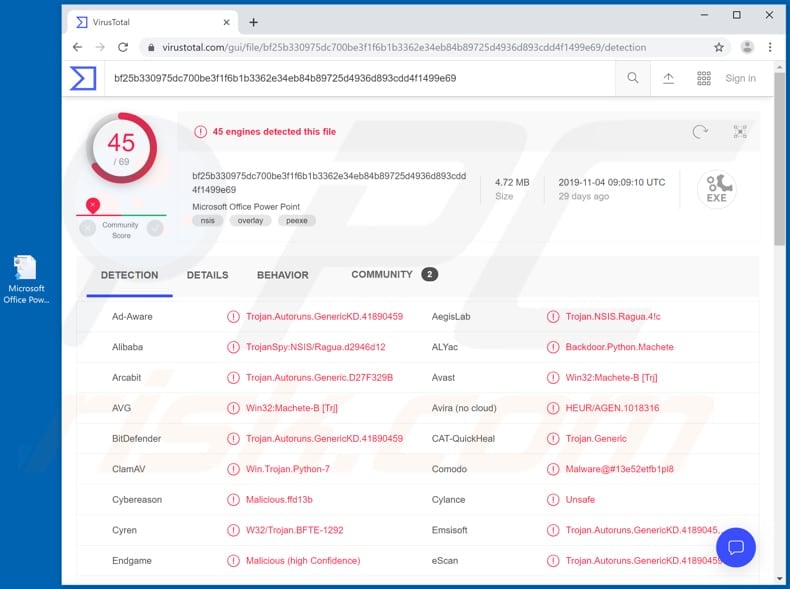Switch to the COMMUNITY tab
Screen dimensions: 790x589
[394, 275]
